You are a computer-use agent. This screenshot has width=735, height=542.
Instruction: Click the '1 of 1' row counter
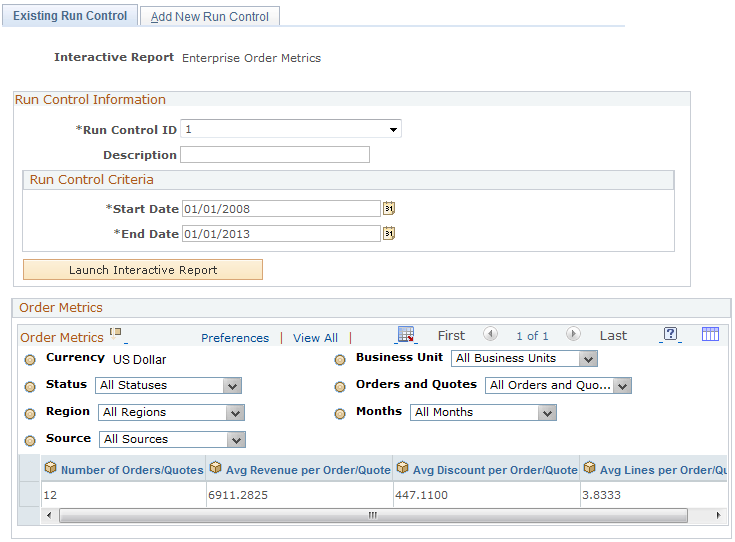pos(532,336)
